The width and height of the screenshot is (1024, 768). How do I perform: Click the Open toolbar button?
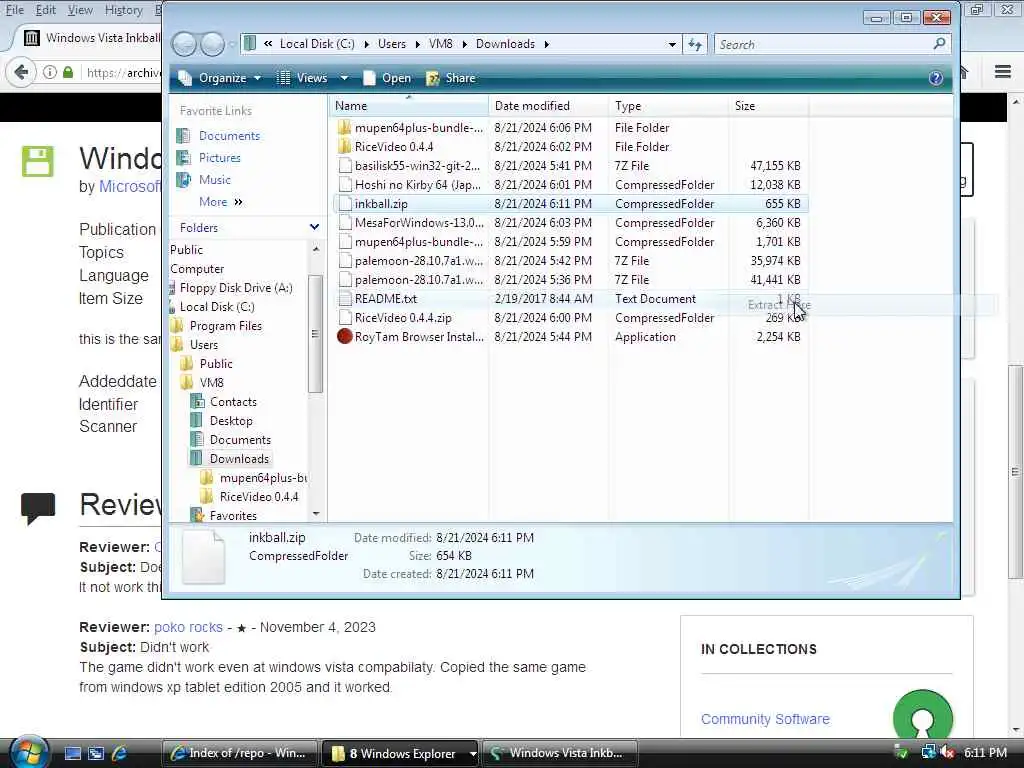coord(387,78)
